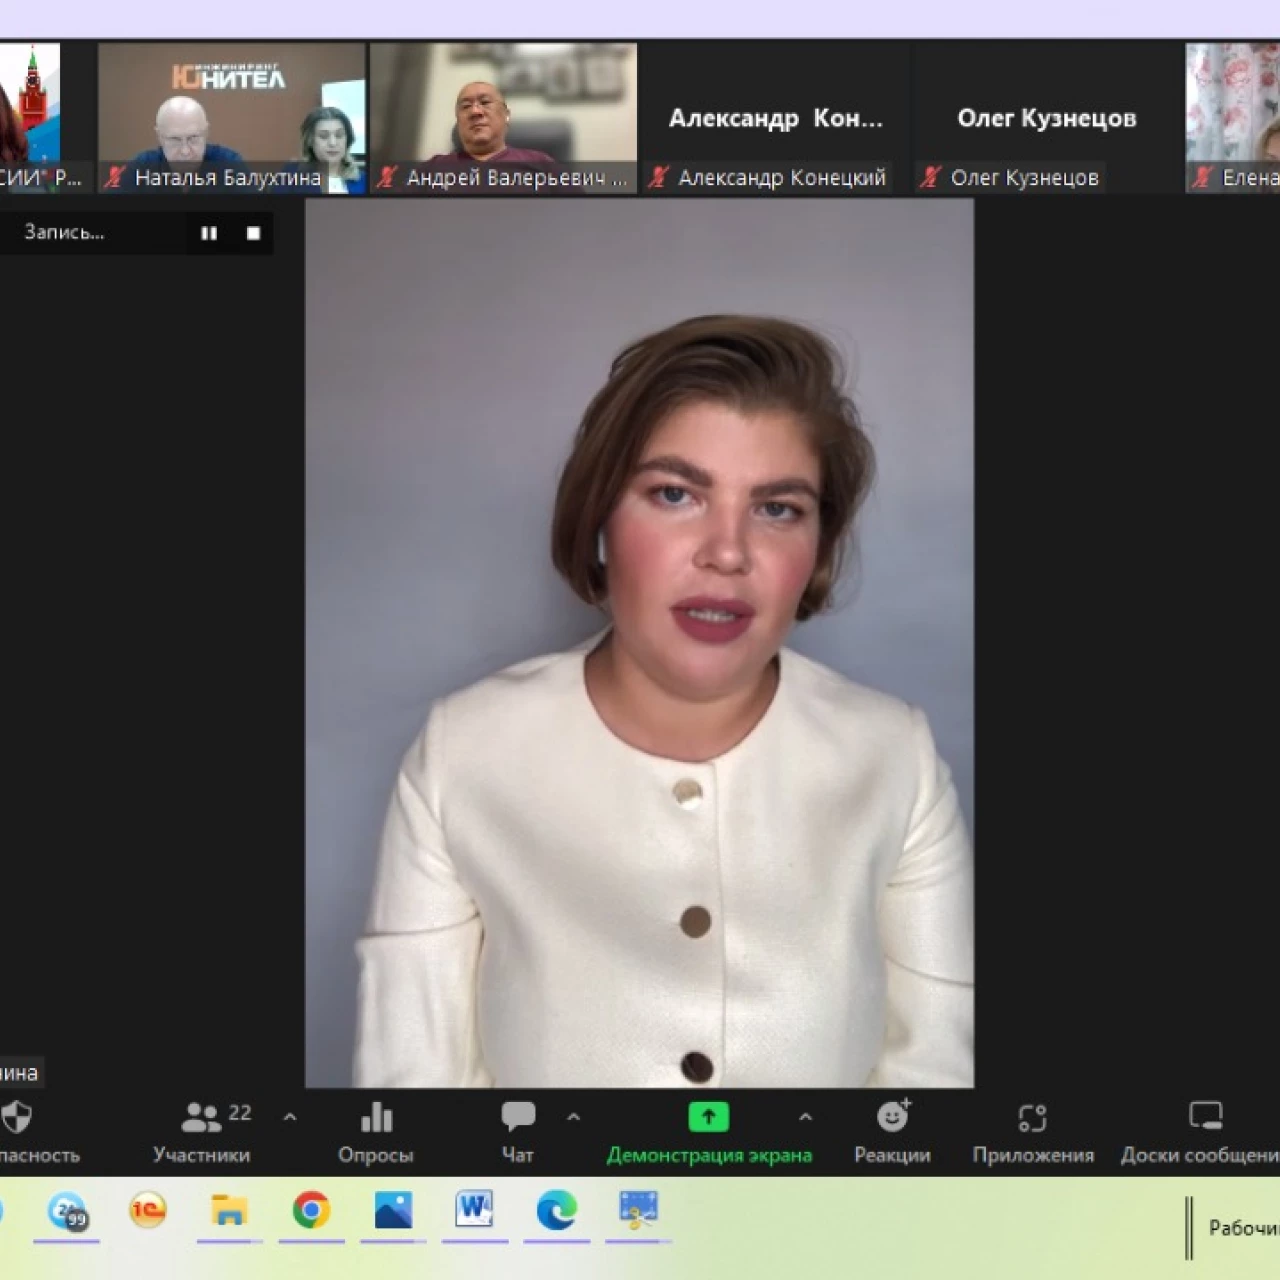Select Андрей Валерьевич's video thumbnail
Screen dimensions: 1280x1280
point(504,117)
